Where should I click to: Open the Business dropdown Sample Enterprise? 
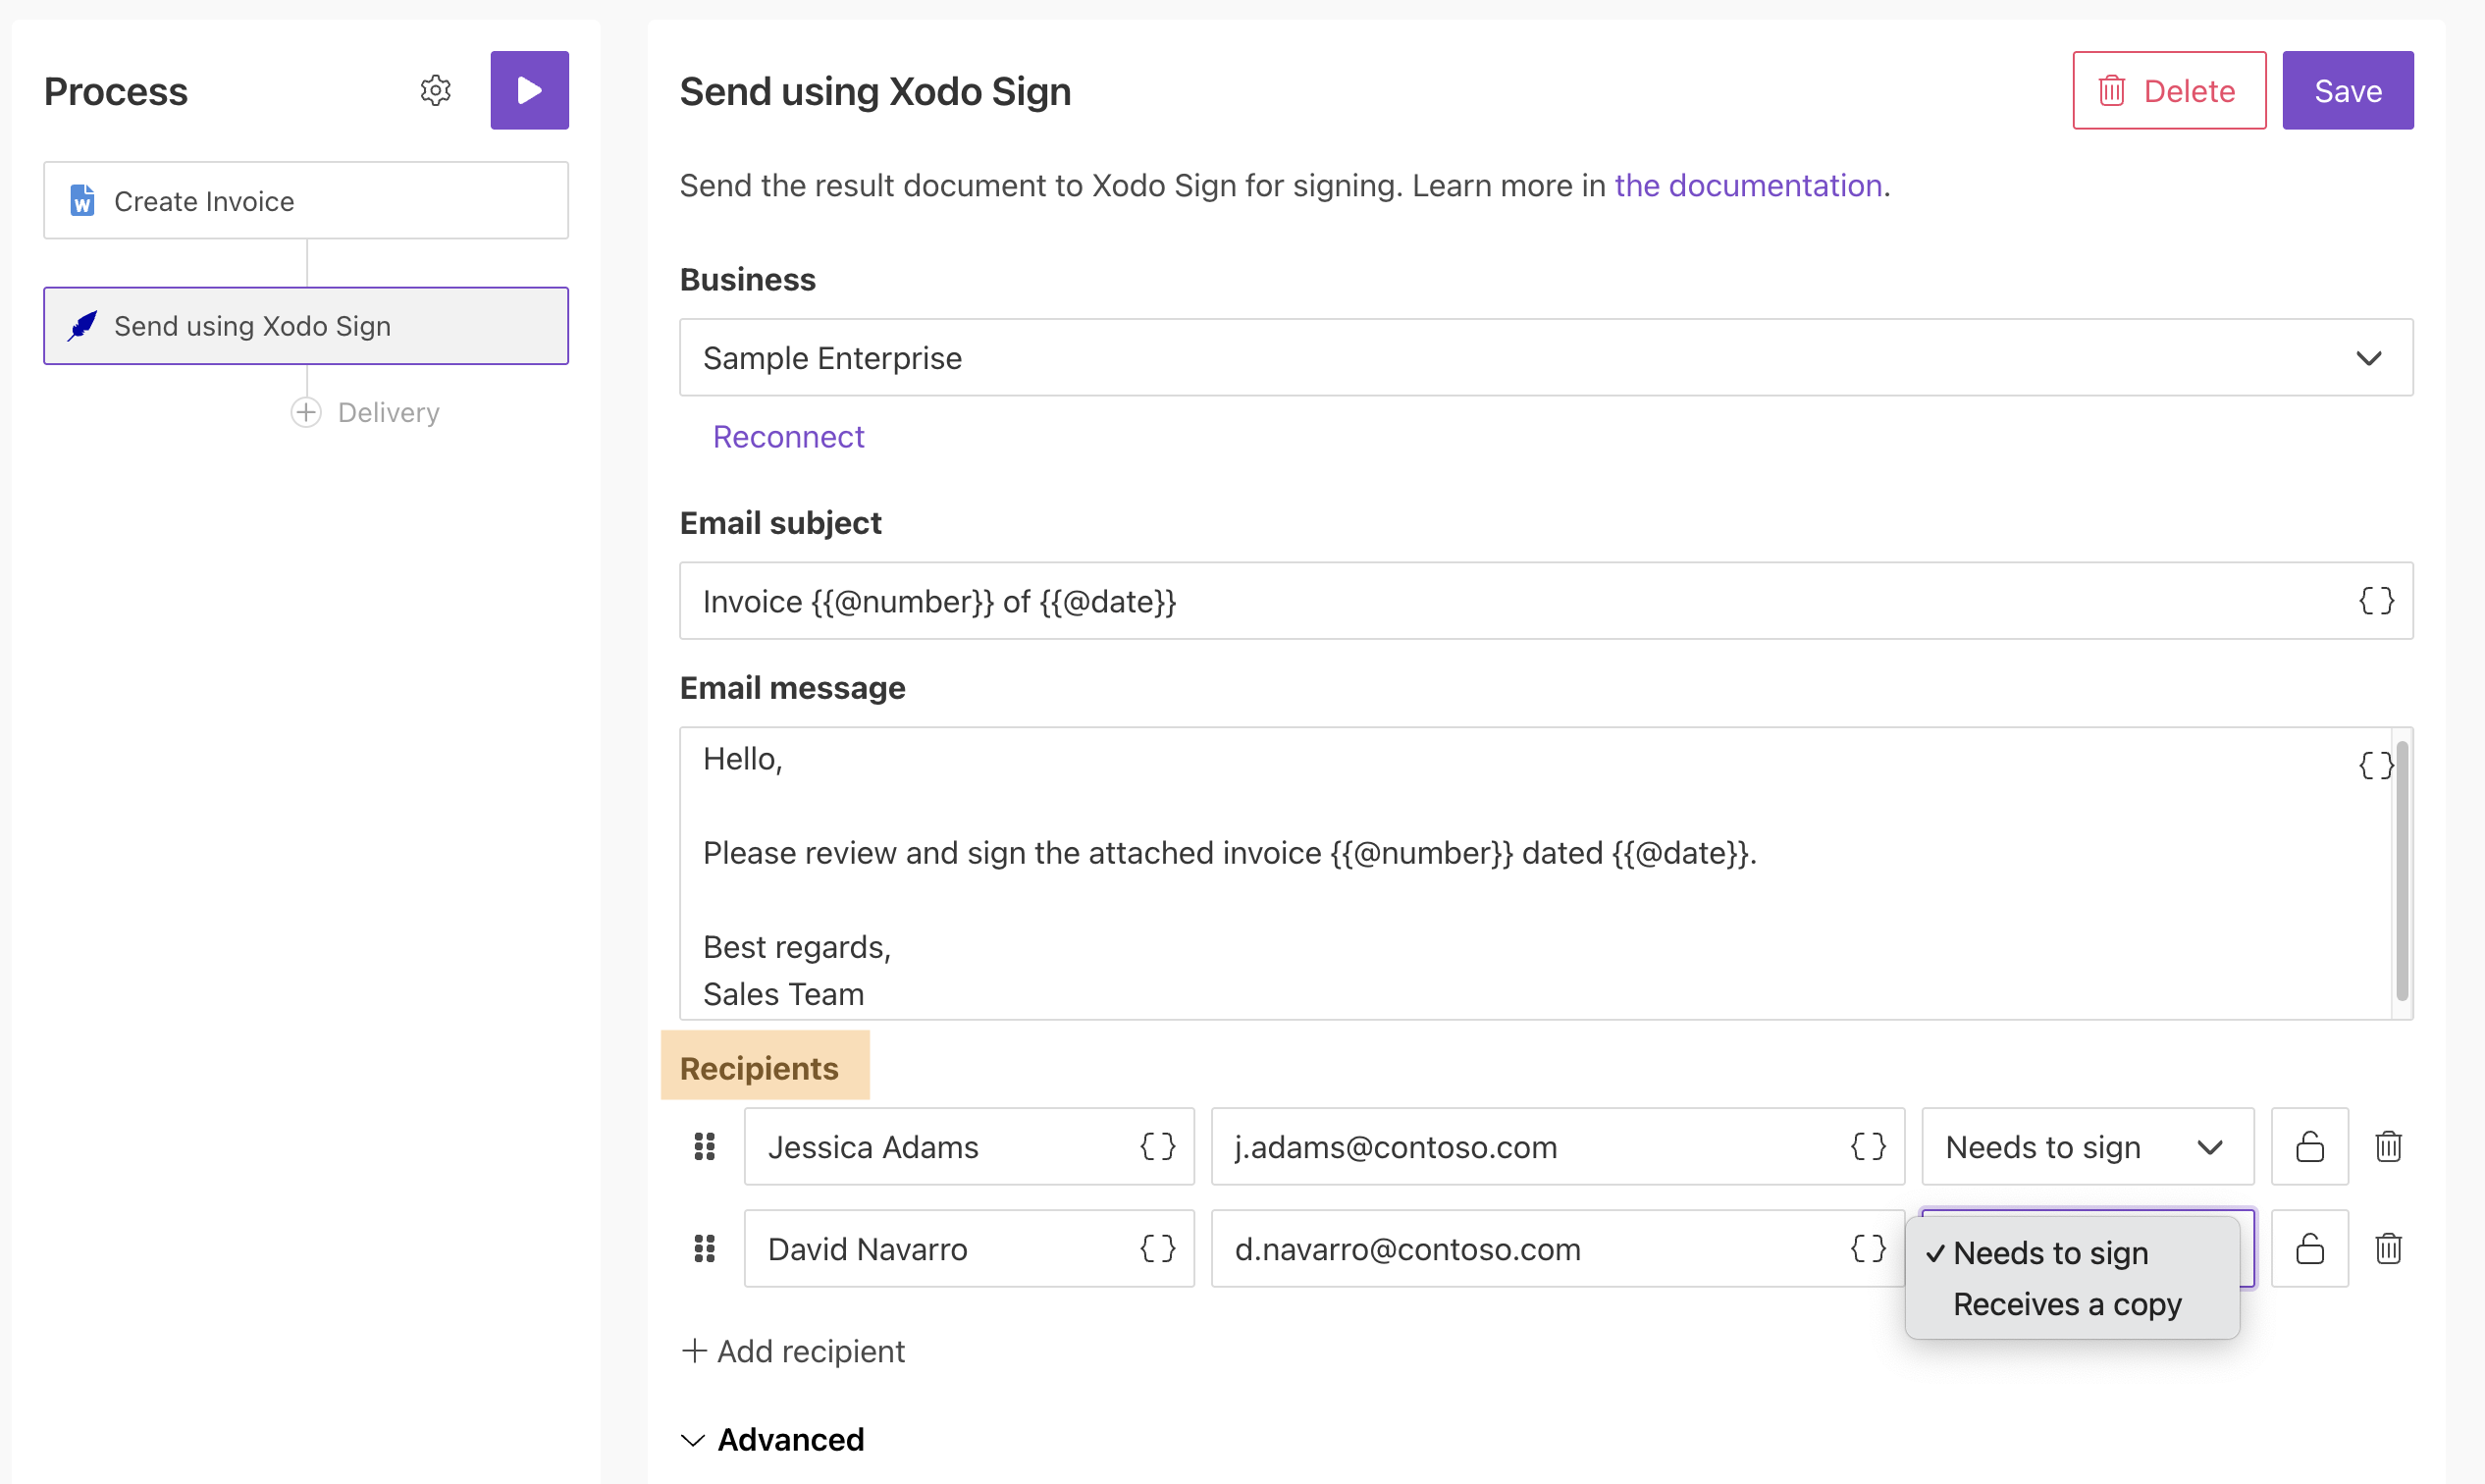[1546, 358]
